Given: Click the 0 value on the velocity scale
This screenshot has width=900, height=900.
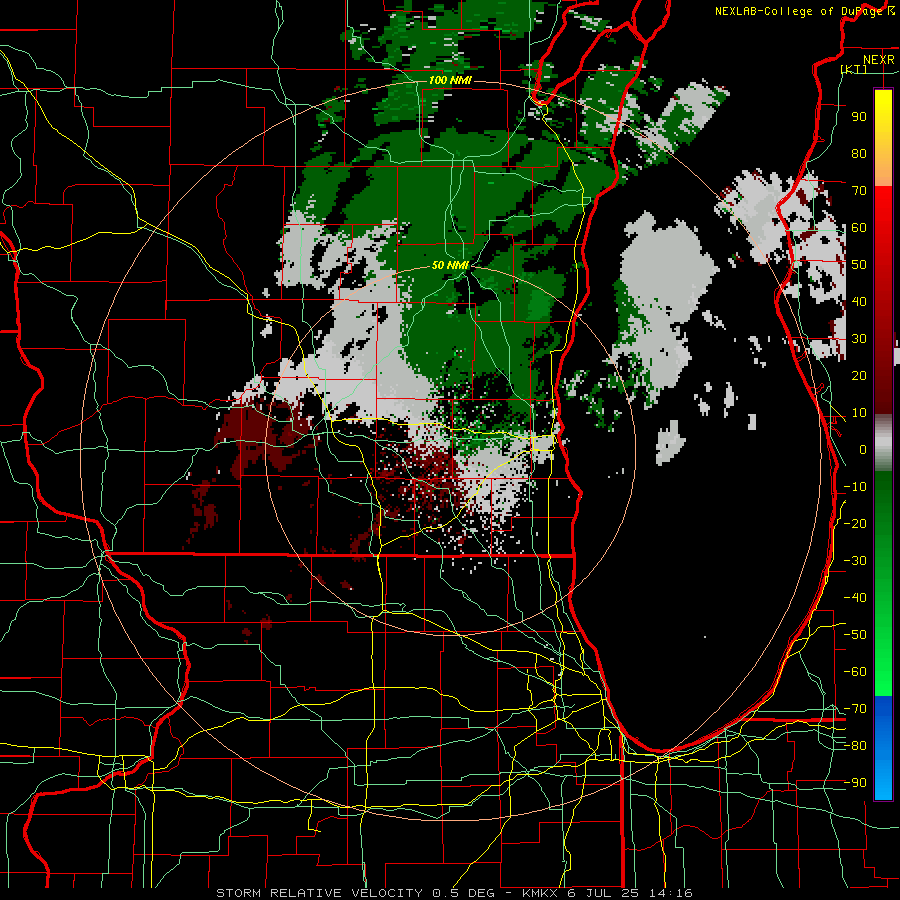Looking at the screenshot, I should point(863,449).
